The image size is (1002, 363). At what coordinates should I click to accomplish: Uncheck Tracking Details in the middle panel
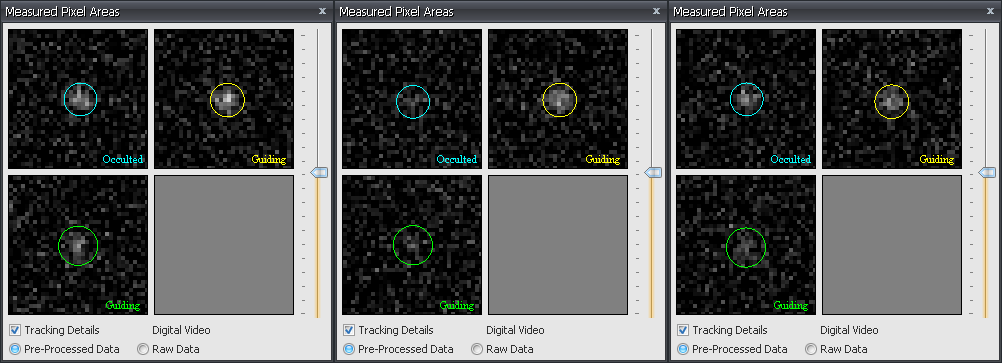point(349,330)
